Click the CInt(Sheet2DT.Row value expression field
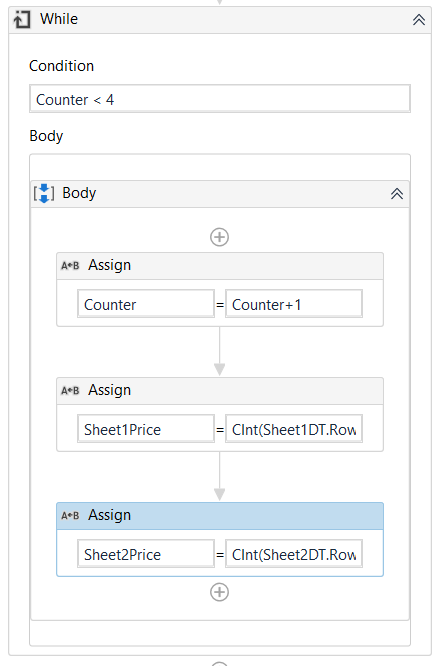The image size is (446, 666). [294, 553]
